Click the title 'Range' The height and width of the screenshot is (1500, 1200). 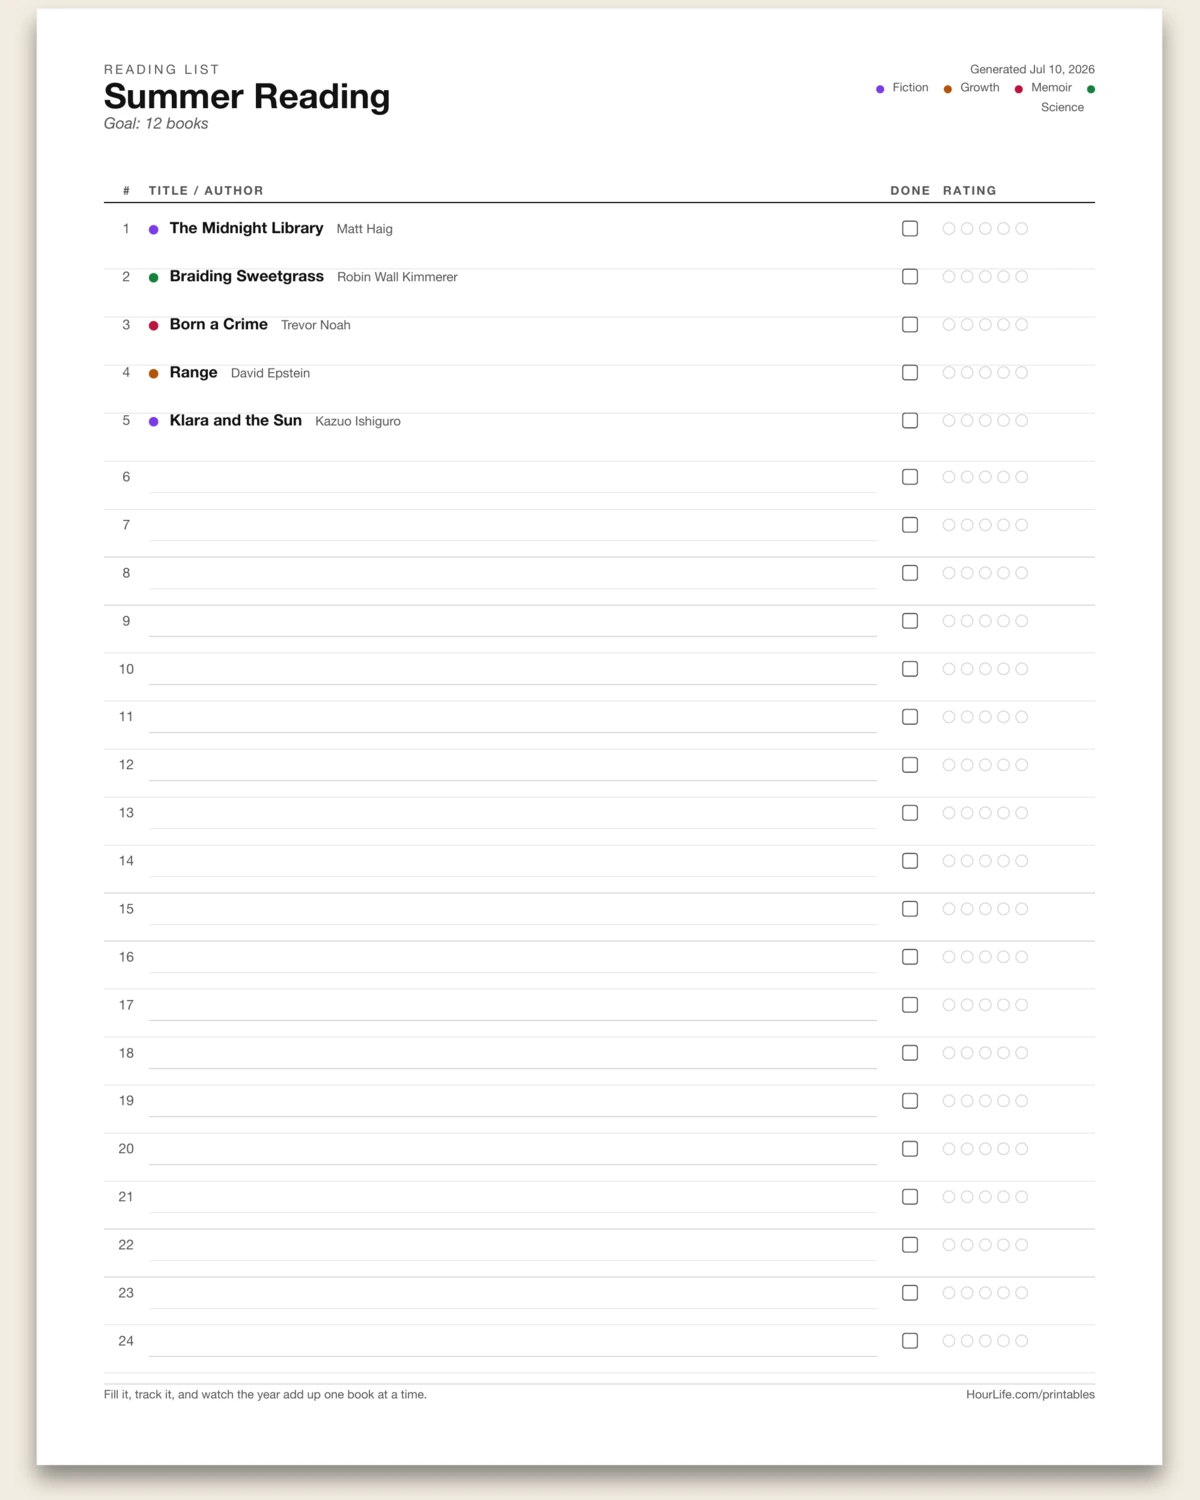tap(194, 372)
